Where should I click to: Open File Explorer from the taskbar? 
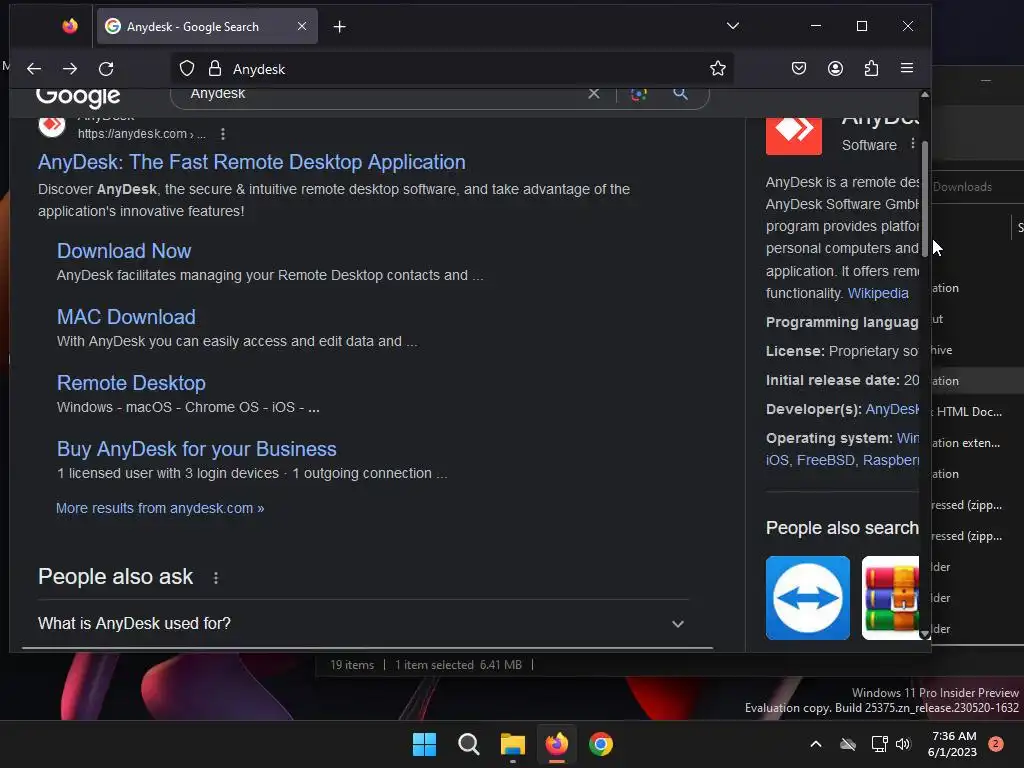[x=513, y=744]
